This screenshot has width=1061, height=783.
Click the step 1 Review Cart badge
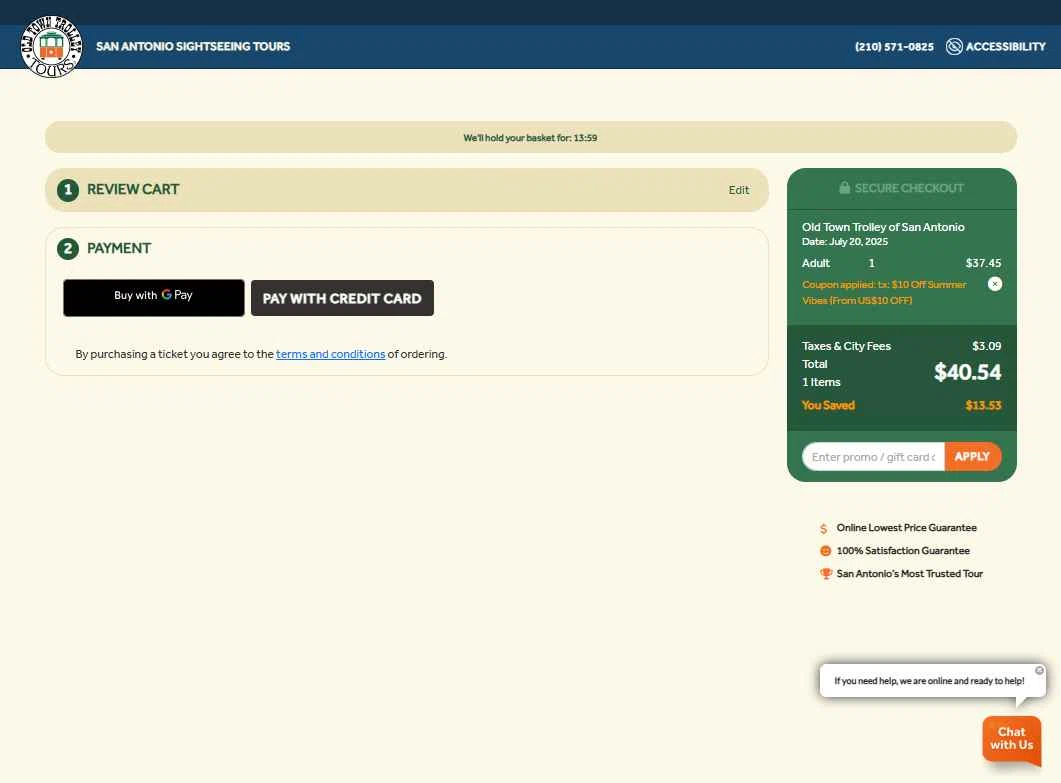click(x=68, y=190)
